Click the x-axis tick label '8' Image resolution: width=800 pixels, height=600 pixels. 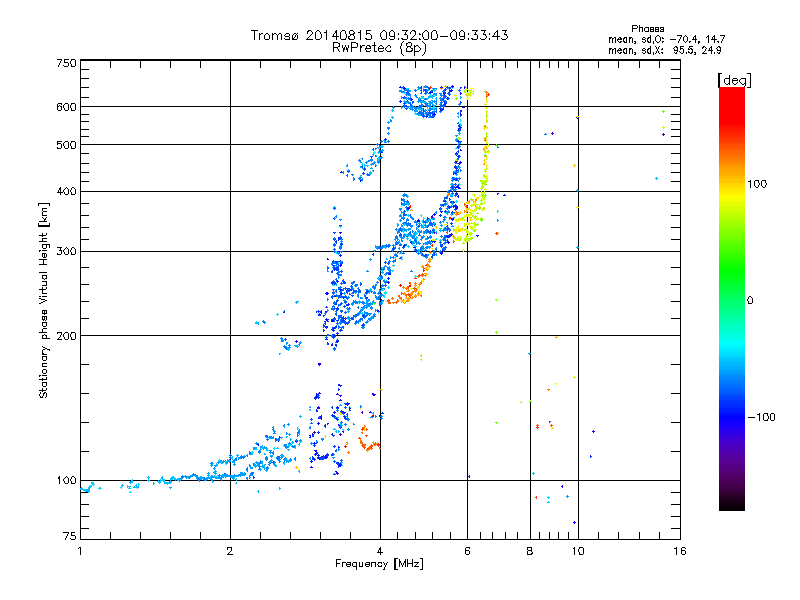[530, 552]
